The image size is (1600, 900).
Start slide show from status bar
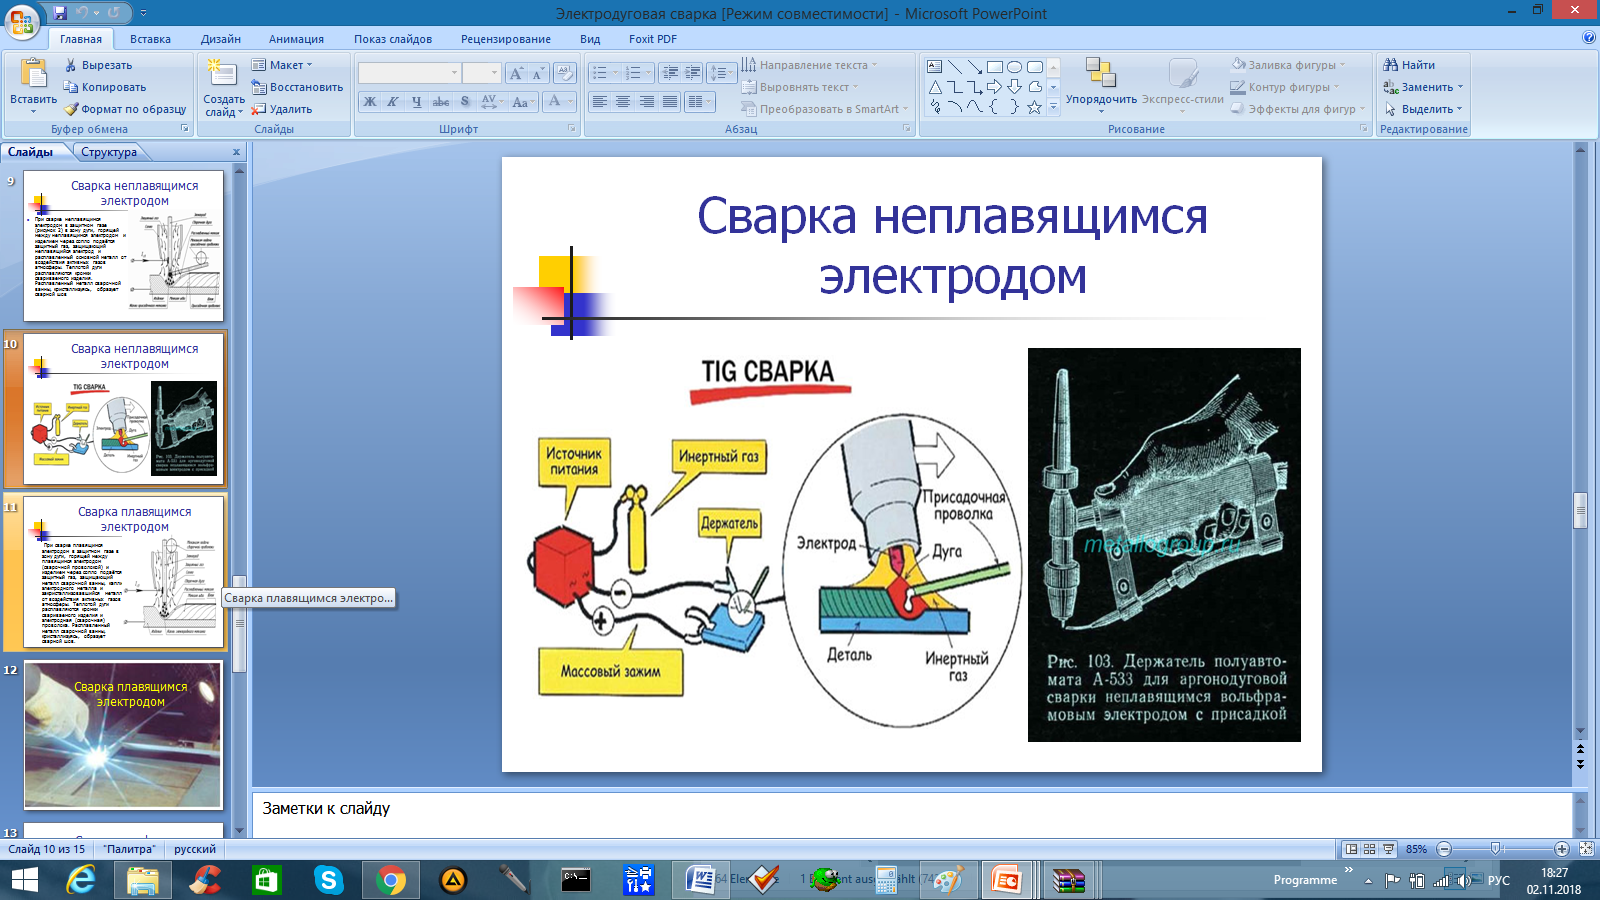1389,849
